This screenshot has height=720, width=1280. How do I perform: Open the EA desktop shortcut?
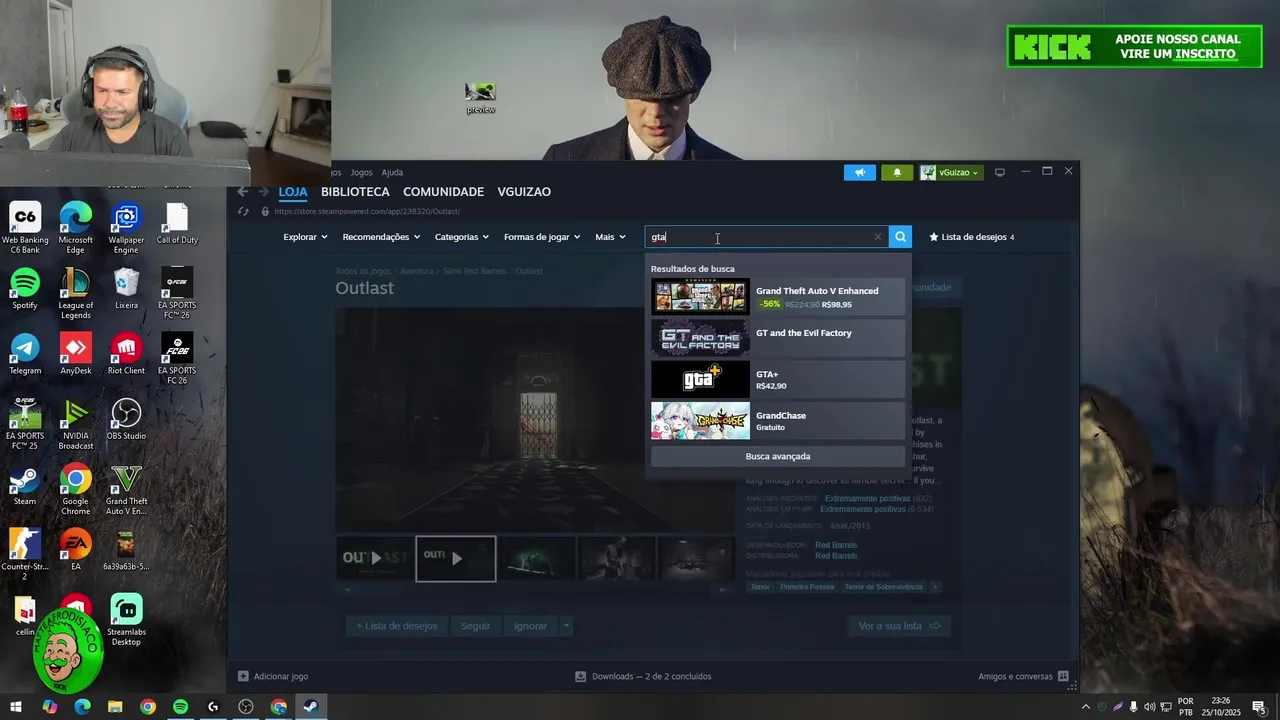[76, 550]
